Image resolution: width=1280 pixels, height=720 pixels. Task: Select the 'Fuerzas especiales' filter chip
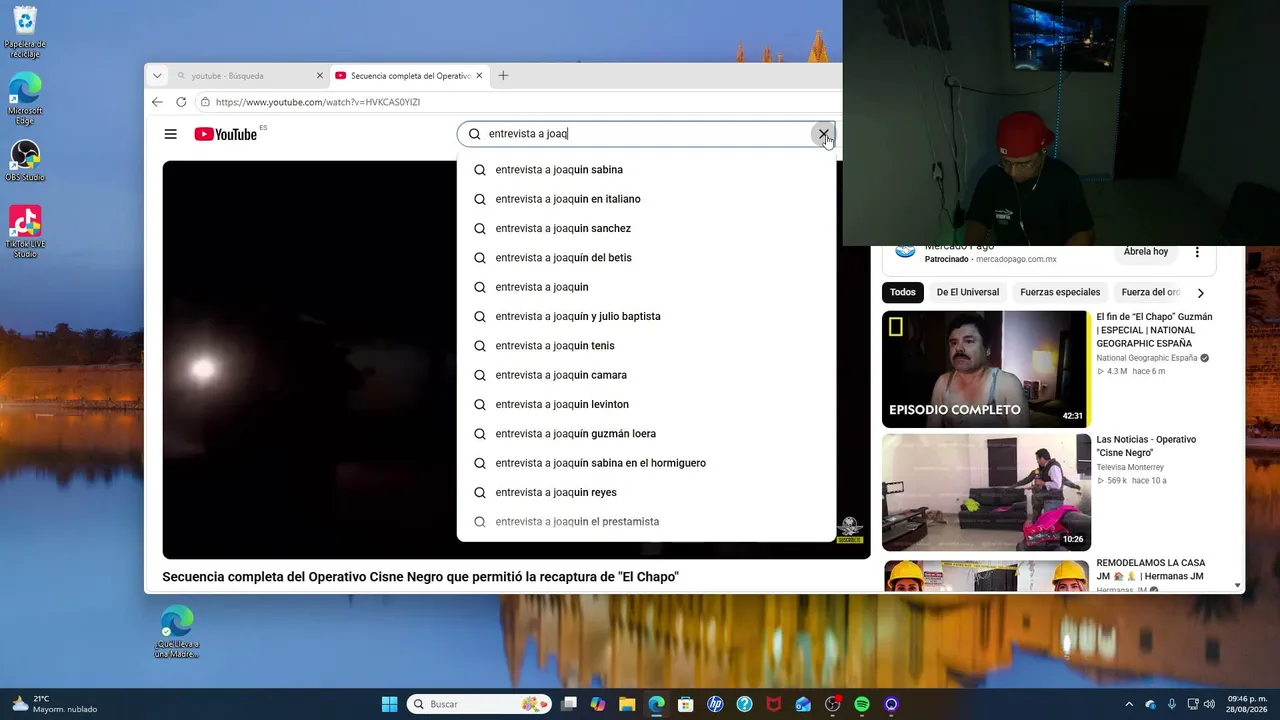[x=1060, y=292]
